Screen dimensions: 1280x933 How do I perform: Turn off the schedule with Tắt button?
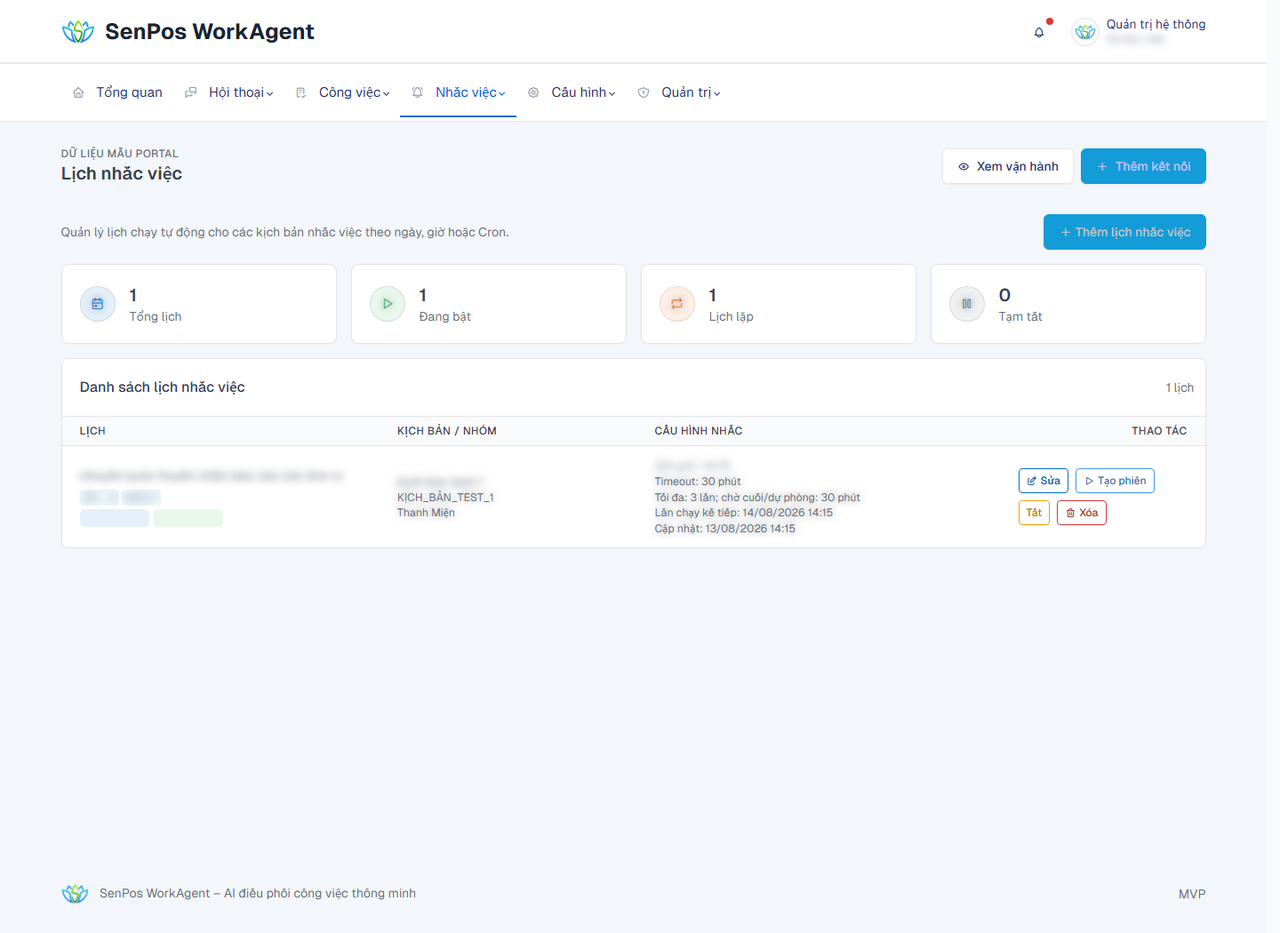(x=1034, y=513)
